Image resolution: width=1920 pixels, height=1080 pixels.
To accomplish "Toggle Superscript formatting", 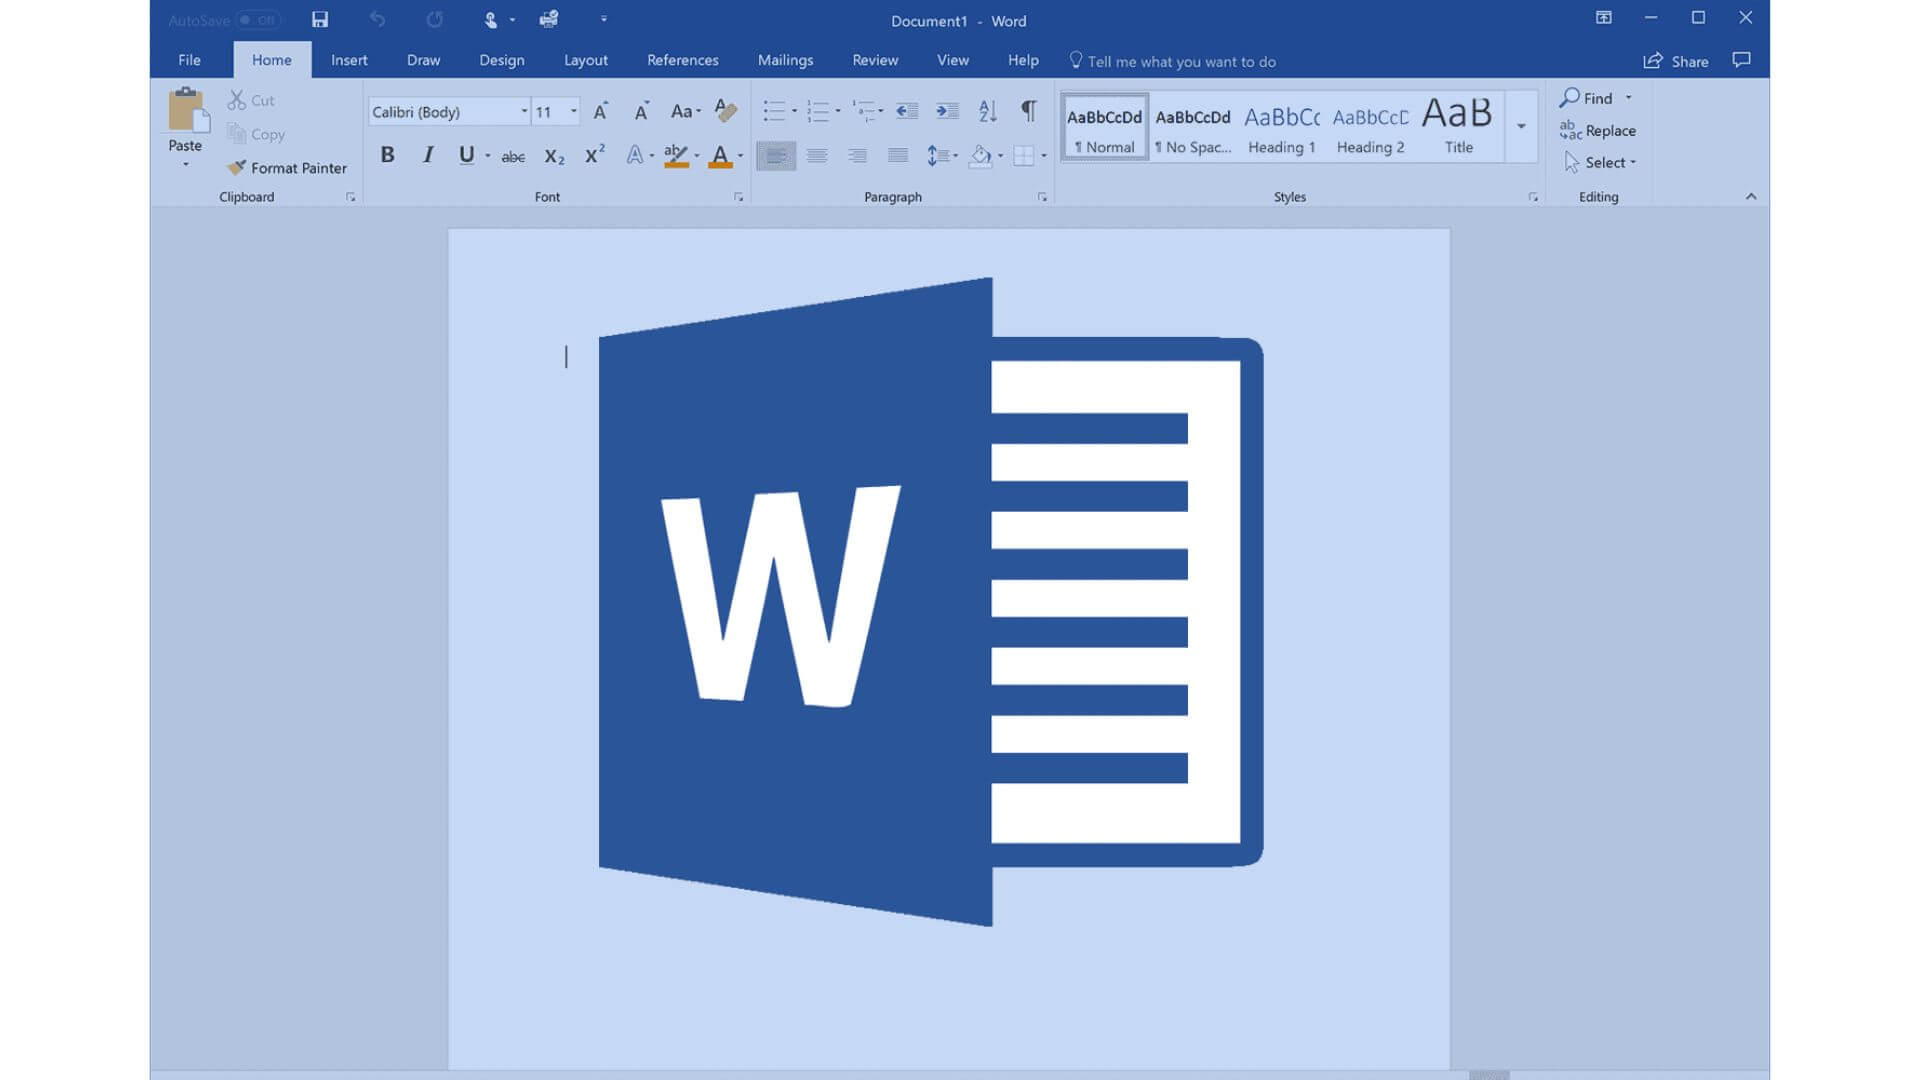I will (595, 155).
